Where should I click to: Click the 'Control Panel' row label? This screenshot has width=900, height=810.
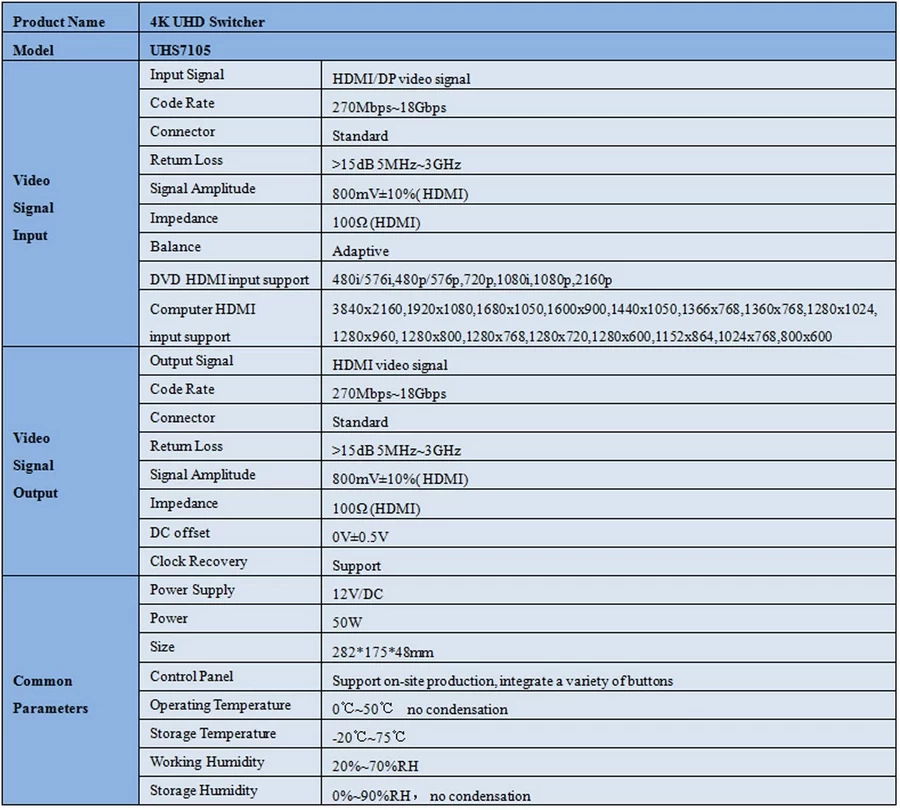(191, 677)
